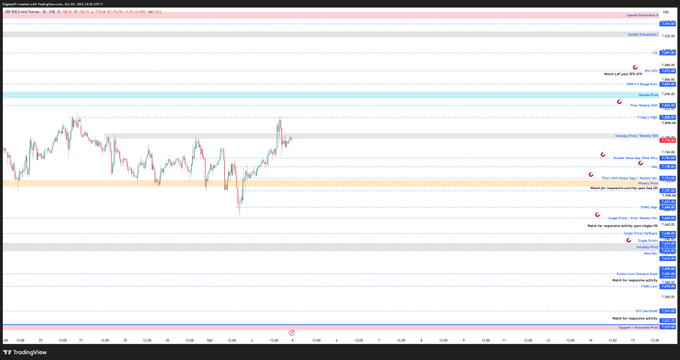This screenshot has width=680, height=360.
Task: Open the purple event marker on the time axis
Action: pyautogui.click(x=291, y=333)
